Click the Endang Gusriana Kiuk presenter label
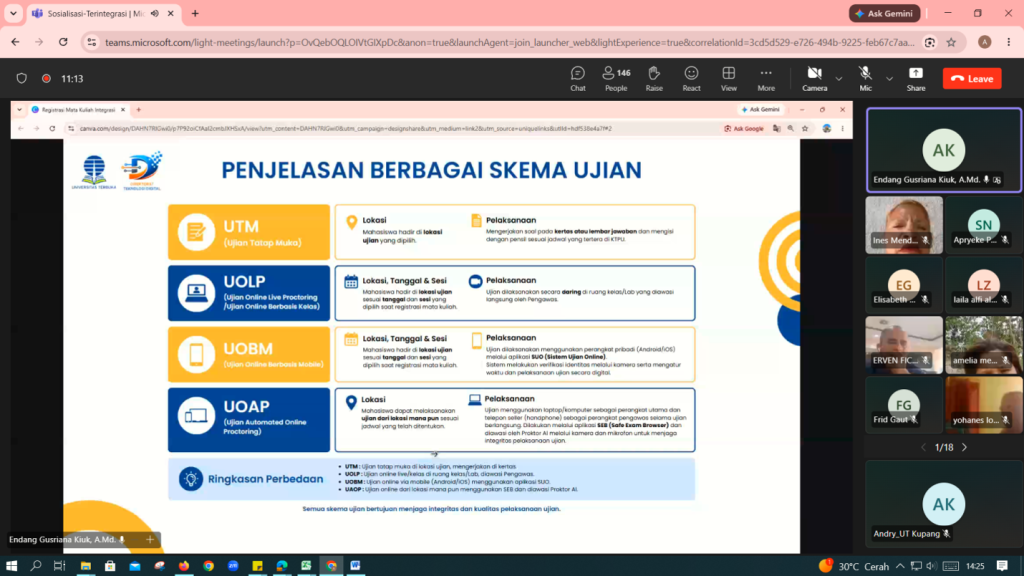 [x=63, y=539]
